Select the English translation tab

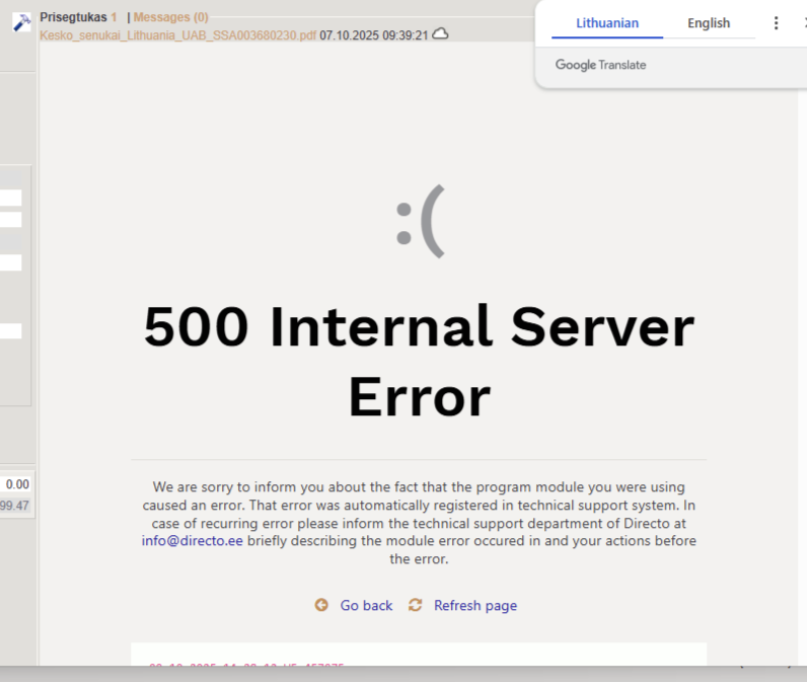708,23
